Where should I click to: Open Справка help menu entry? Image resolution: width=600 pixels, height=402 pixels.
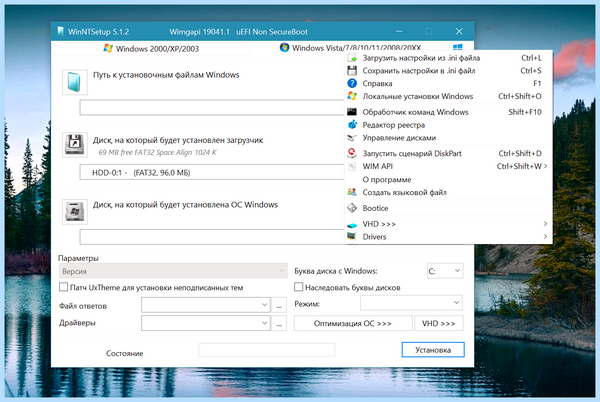[448, 83]
